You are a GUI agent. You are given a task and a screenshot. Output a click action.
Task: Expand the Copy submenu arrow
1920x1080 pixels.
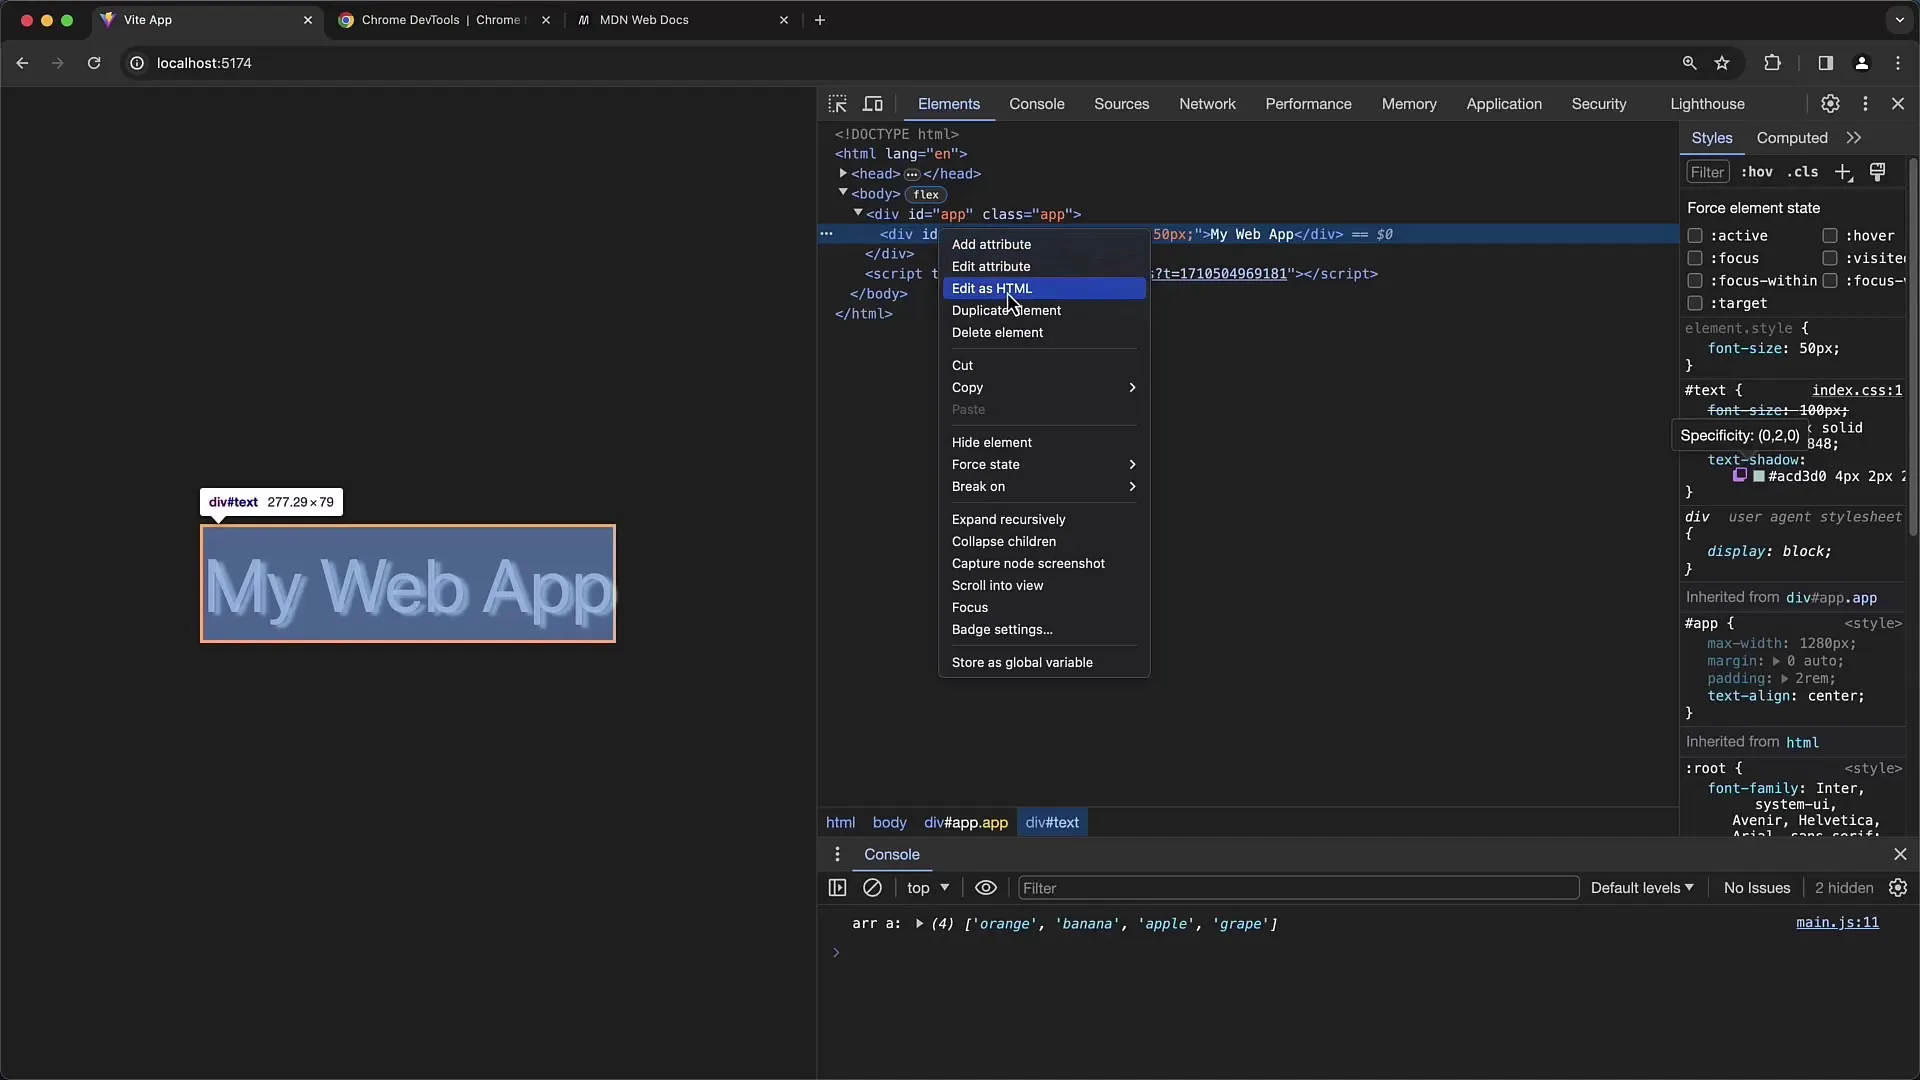[1133, 386]
